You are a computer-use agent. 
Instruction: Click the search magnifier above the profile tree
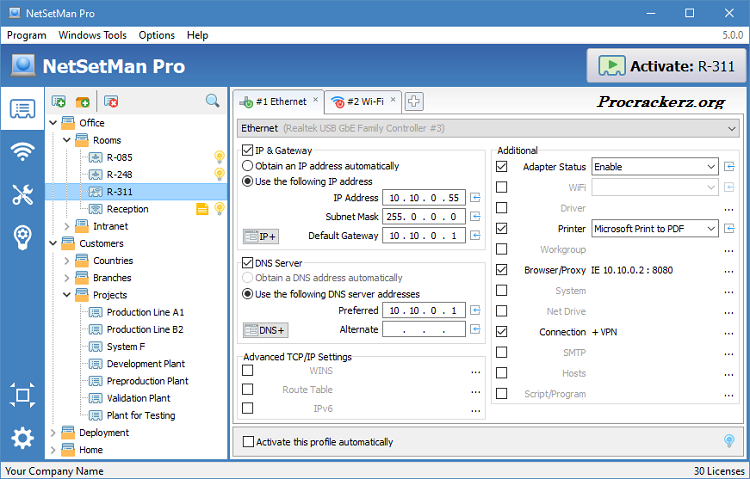pos(212,101)
